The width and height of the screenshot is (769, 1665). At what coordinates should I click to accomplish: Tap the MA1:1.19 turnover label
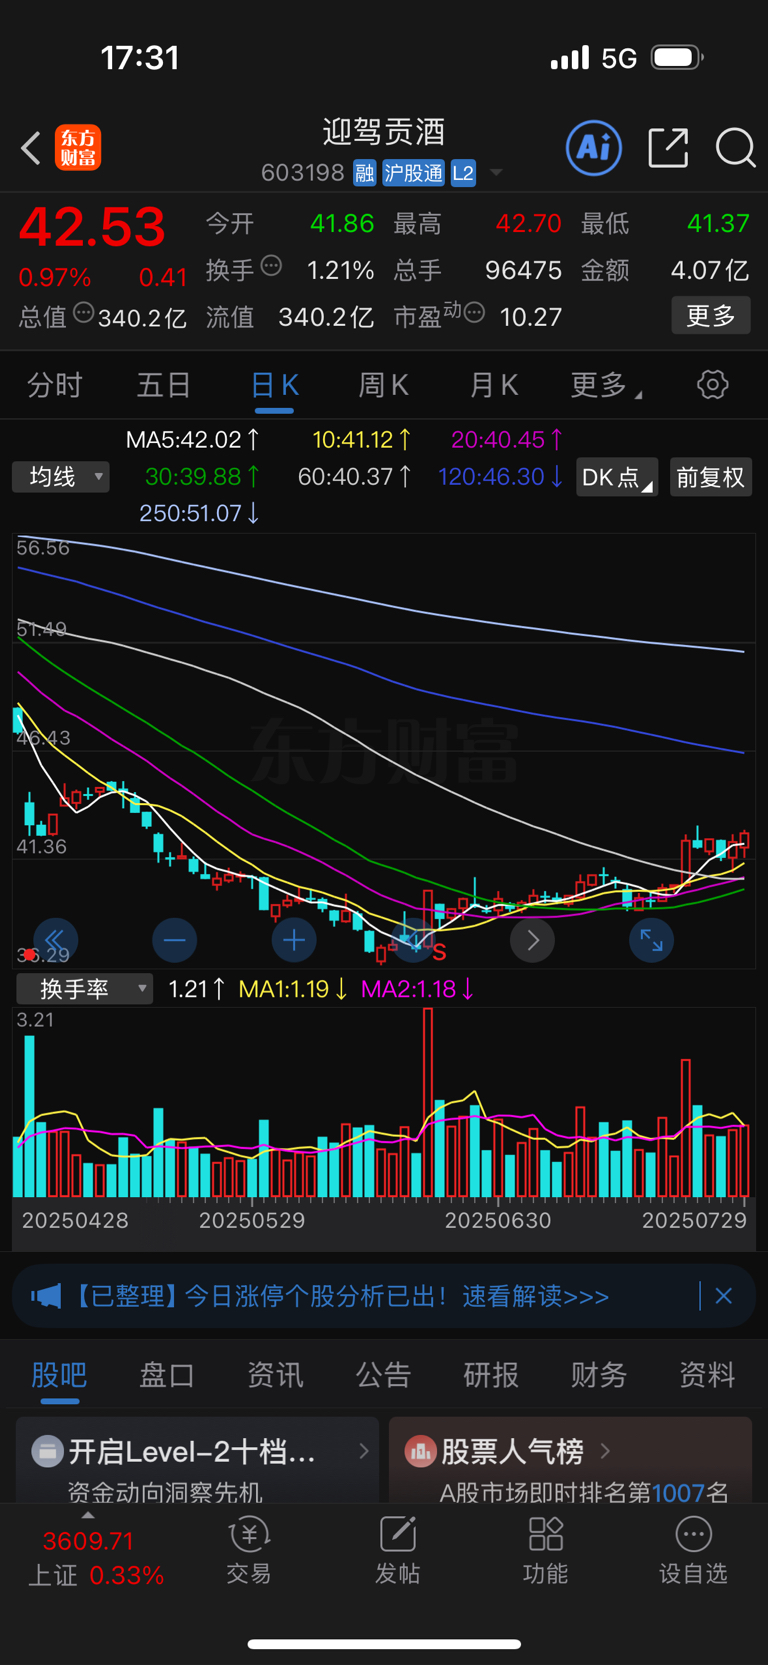(293, 989)
